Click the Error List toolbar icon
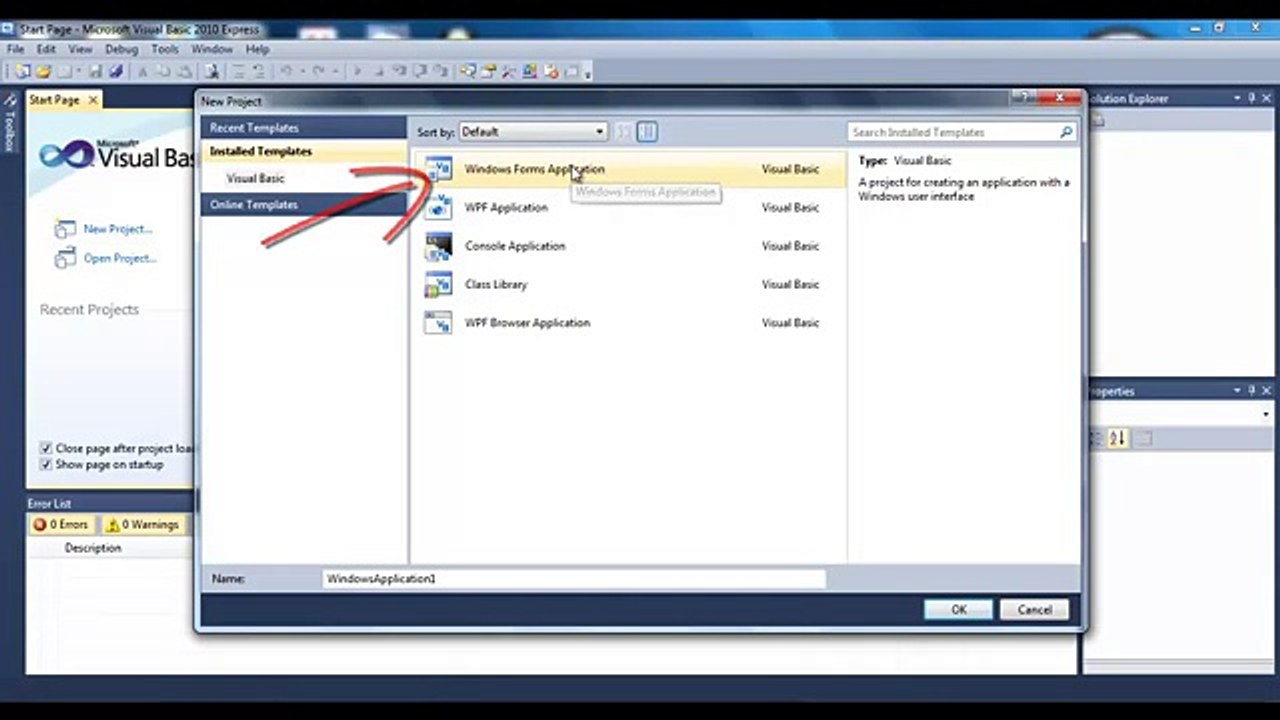This screenshot has height=720, width=1280. click(551, 71)
